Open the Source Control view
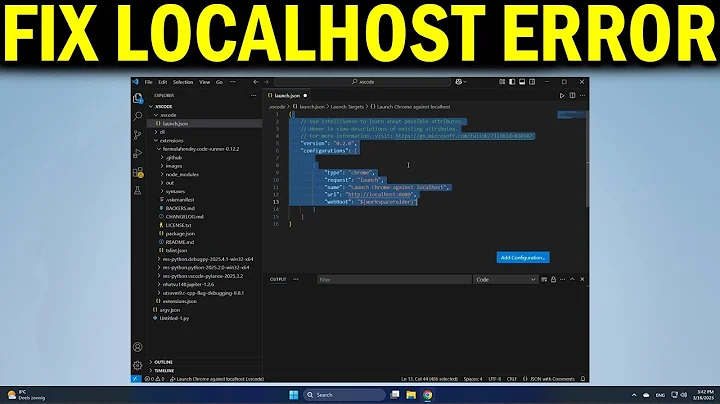 tap(137, 135)
